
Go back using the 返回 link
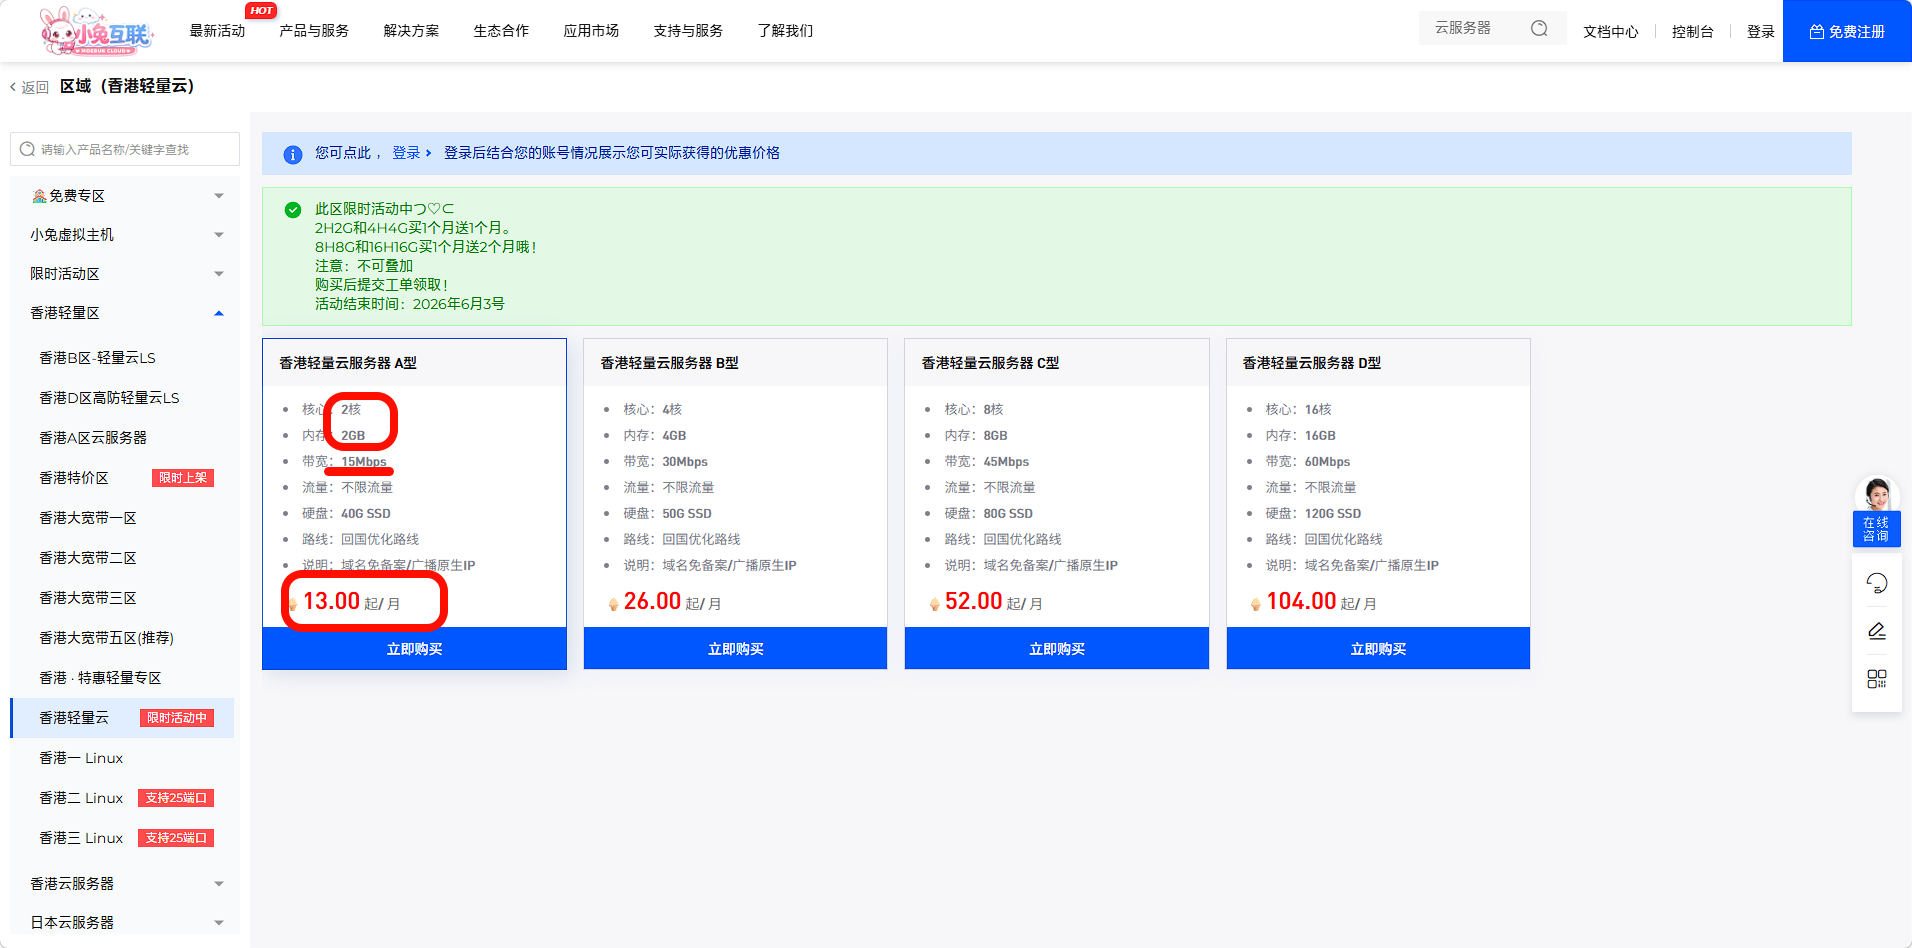(x=30, y=87)
